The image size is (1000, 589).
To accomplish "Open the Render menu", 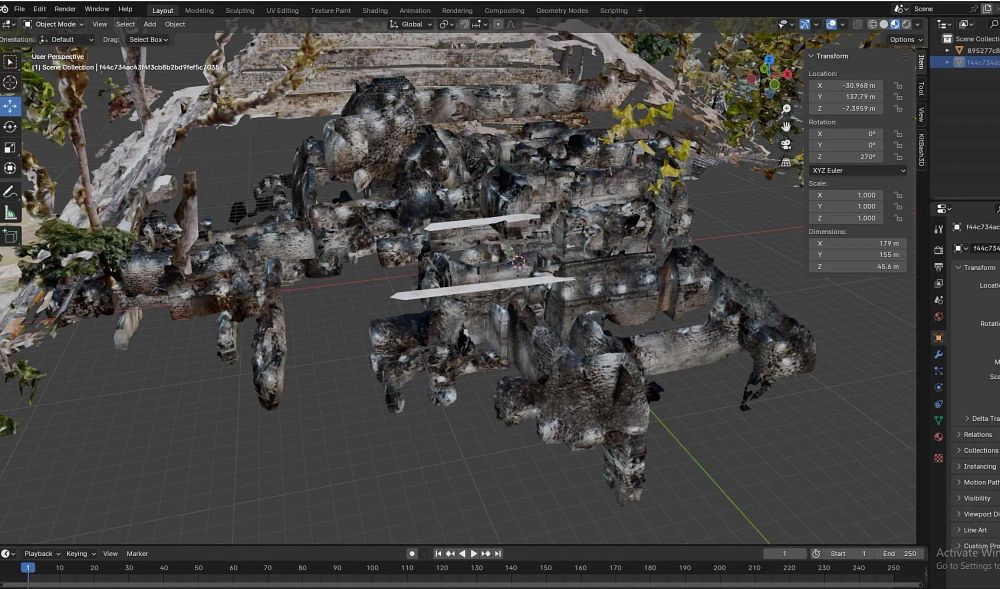I will point(65,9).
